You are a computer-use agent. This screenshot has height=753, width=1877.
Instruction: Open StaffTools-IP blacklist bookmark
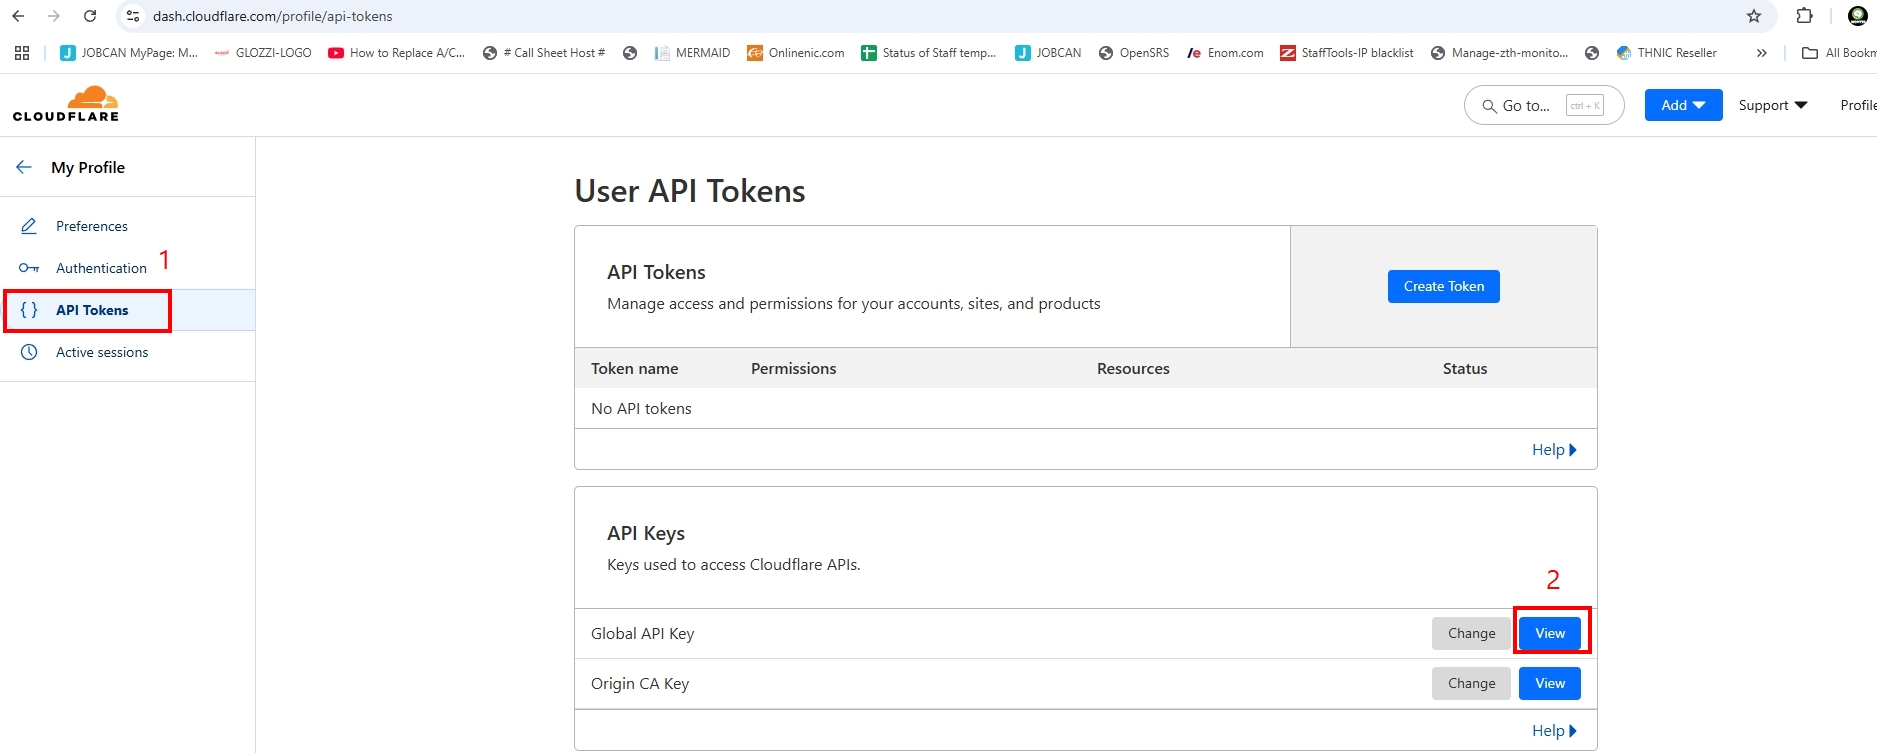(x=1347, y=53)
